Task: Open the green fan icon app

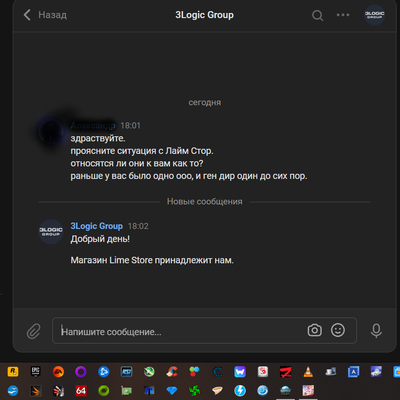Action: [195, 390]
